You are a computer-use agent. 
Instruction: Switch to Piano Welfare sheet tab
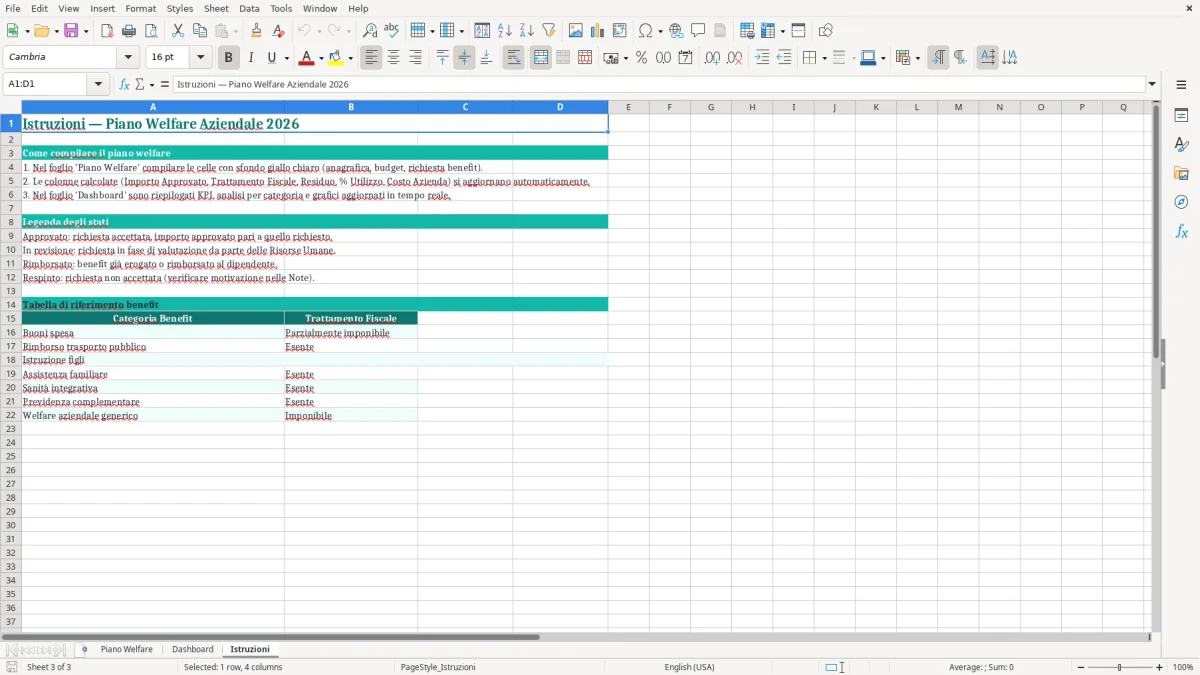(127, 650)
